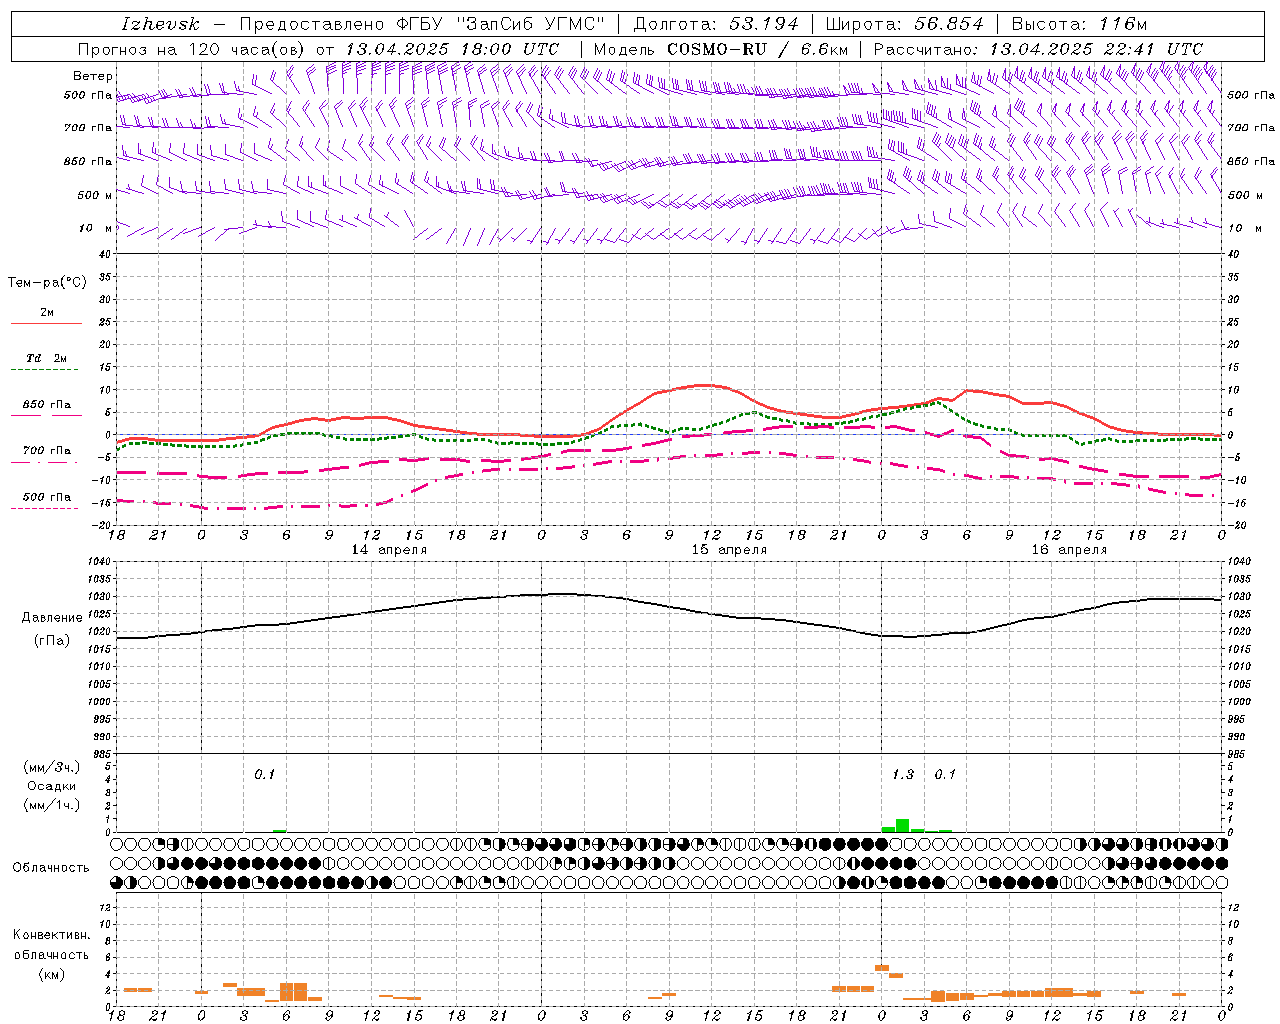This screenshot has width=1280, height=1024.
Task: Select the "Прогноз на 120 часа(ов)" forecast text
Action: point(194,49)
